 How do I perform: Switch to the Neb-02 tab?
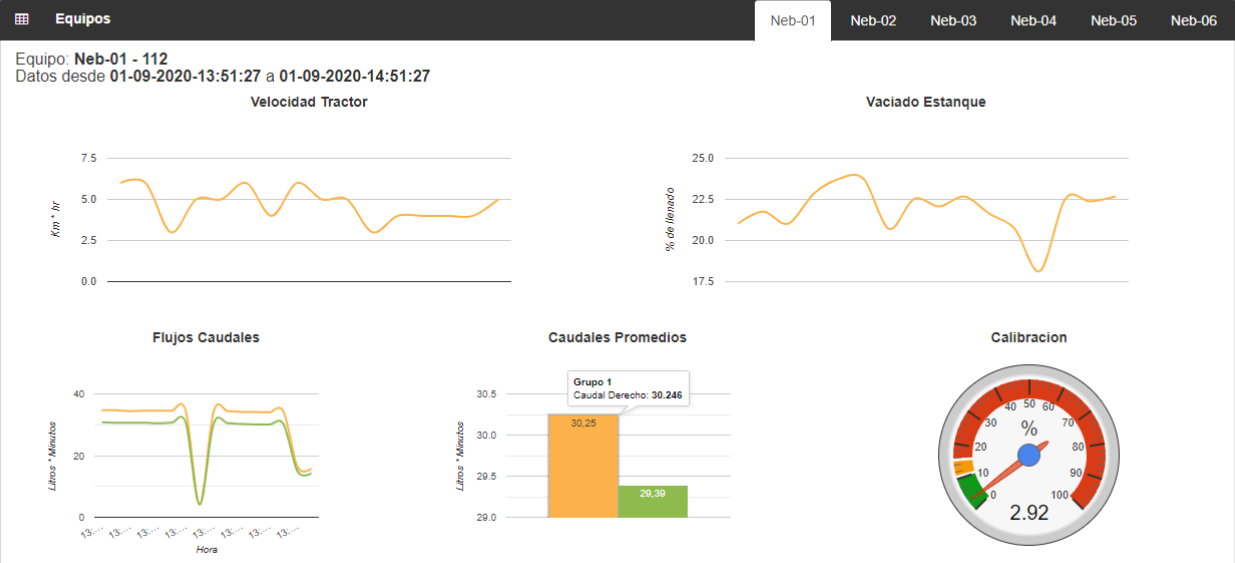[x=873, y=20]
